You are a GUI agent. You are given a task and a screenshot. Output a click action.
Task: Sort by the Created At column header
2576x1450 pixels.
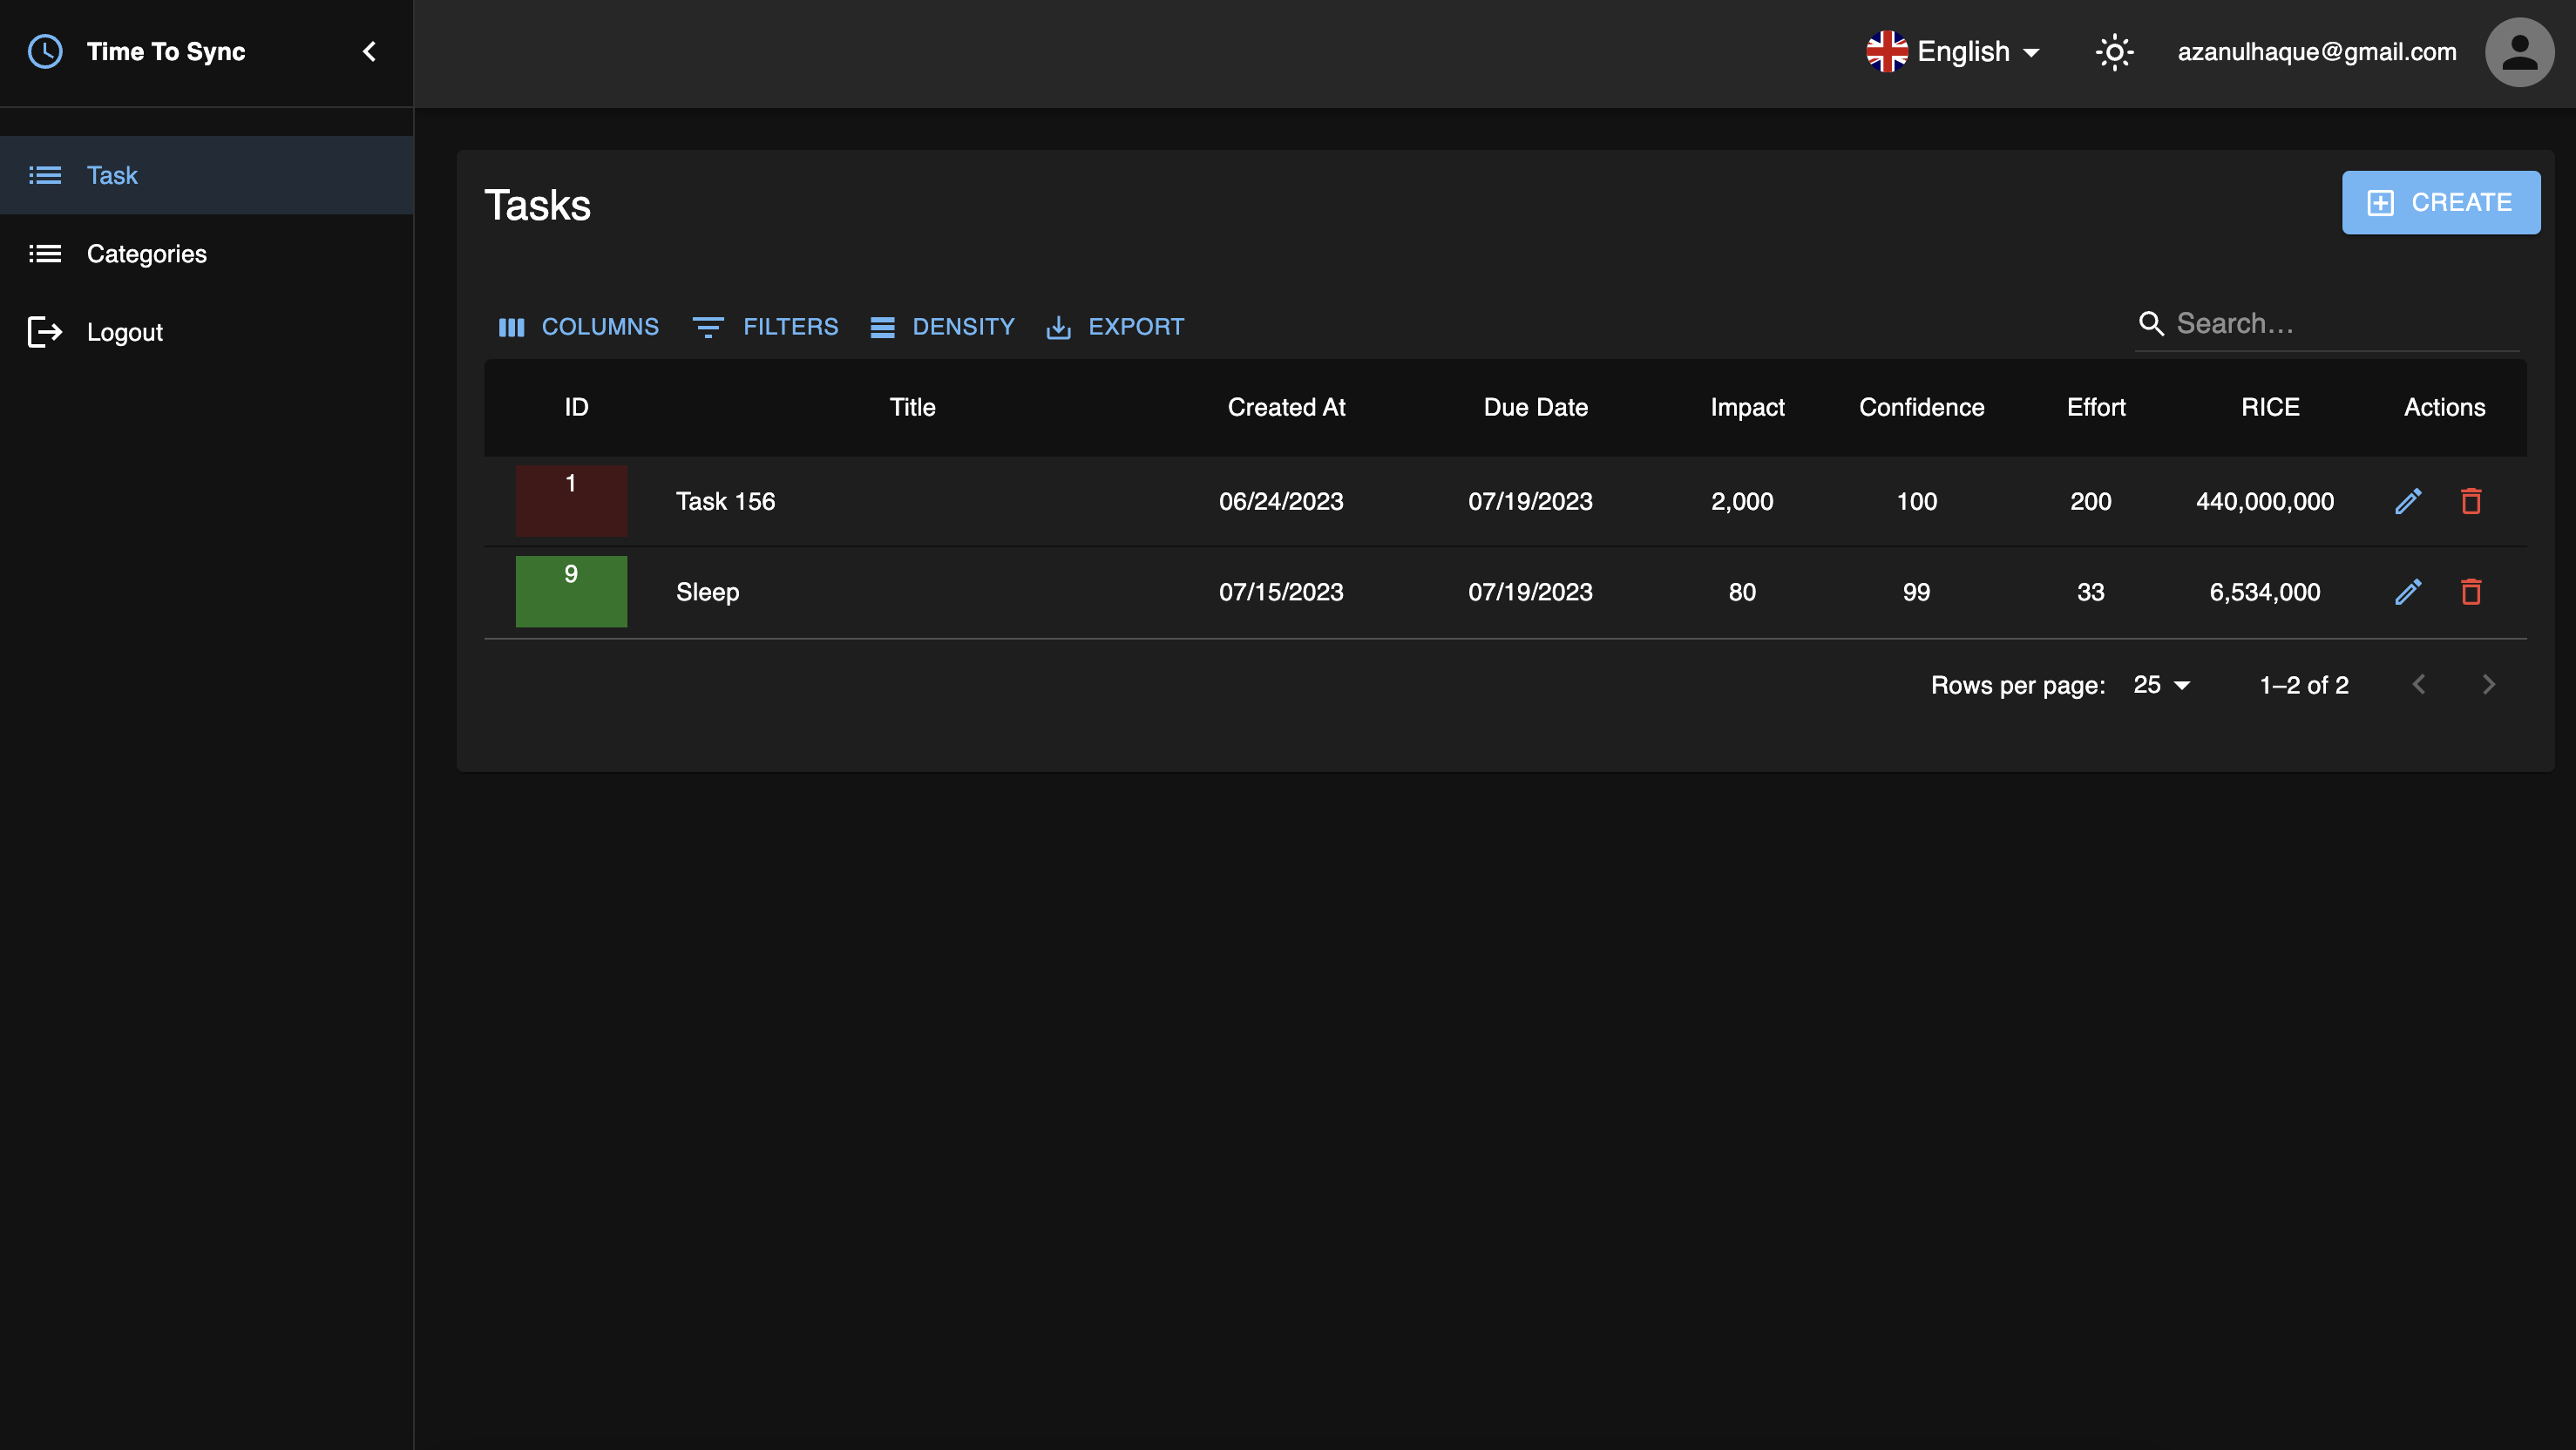(1286, 408)
